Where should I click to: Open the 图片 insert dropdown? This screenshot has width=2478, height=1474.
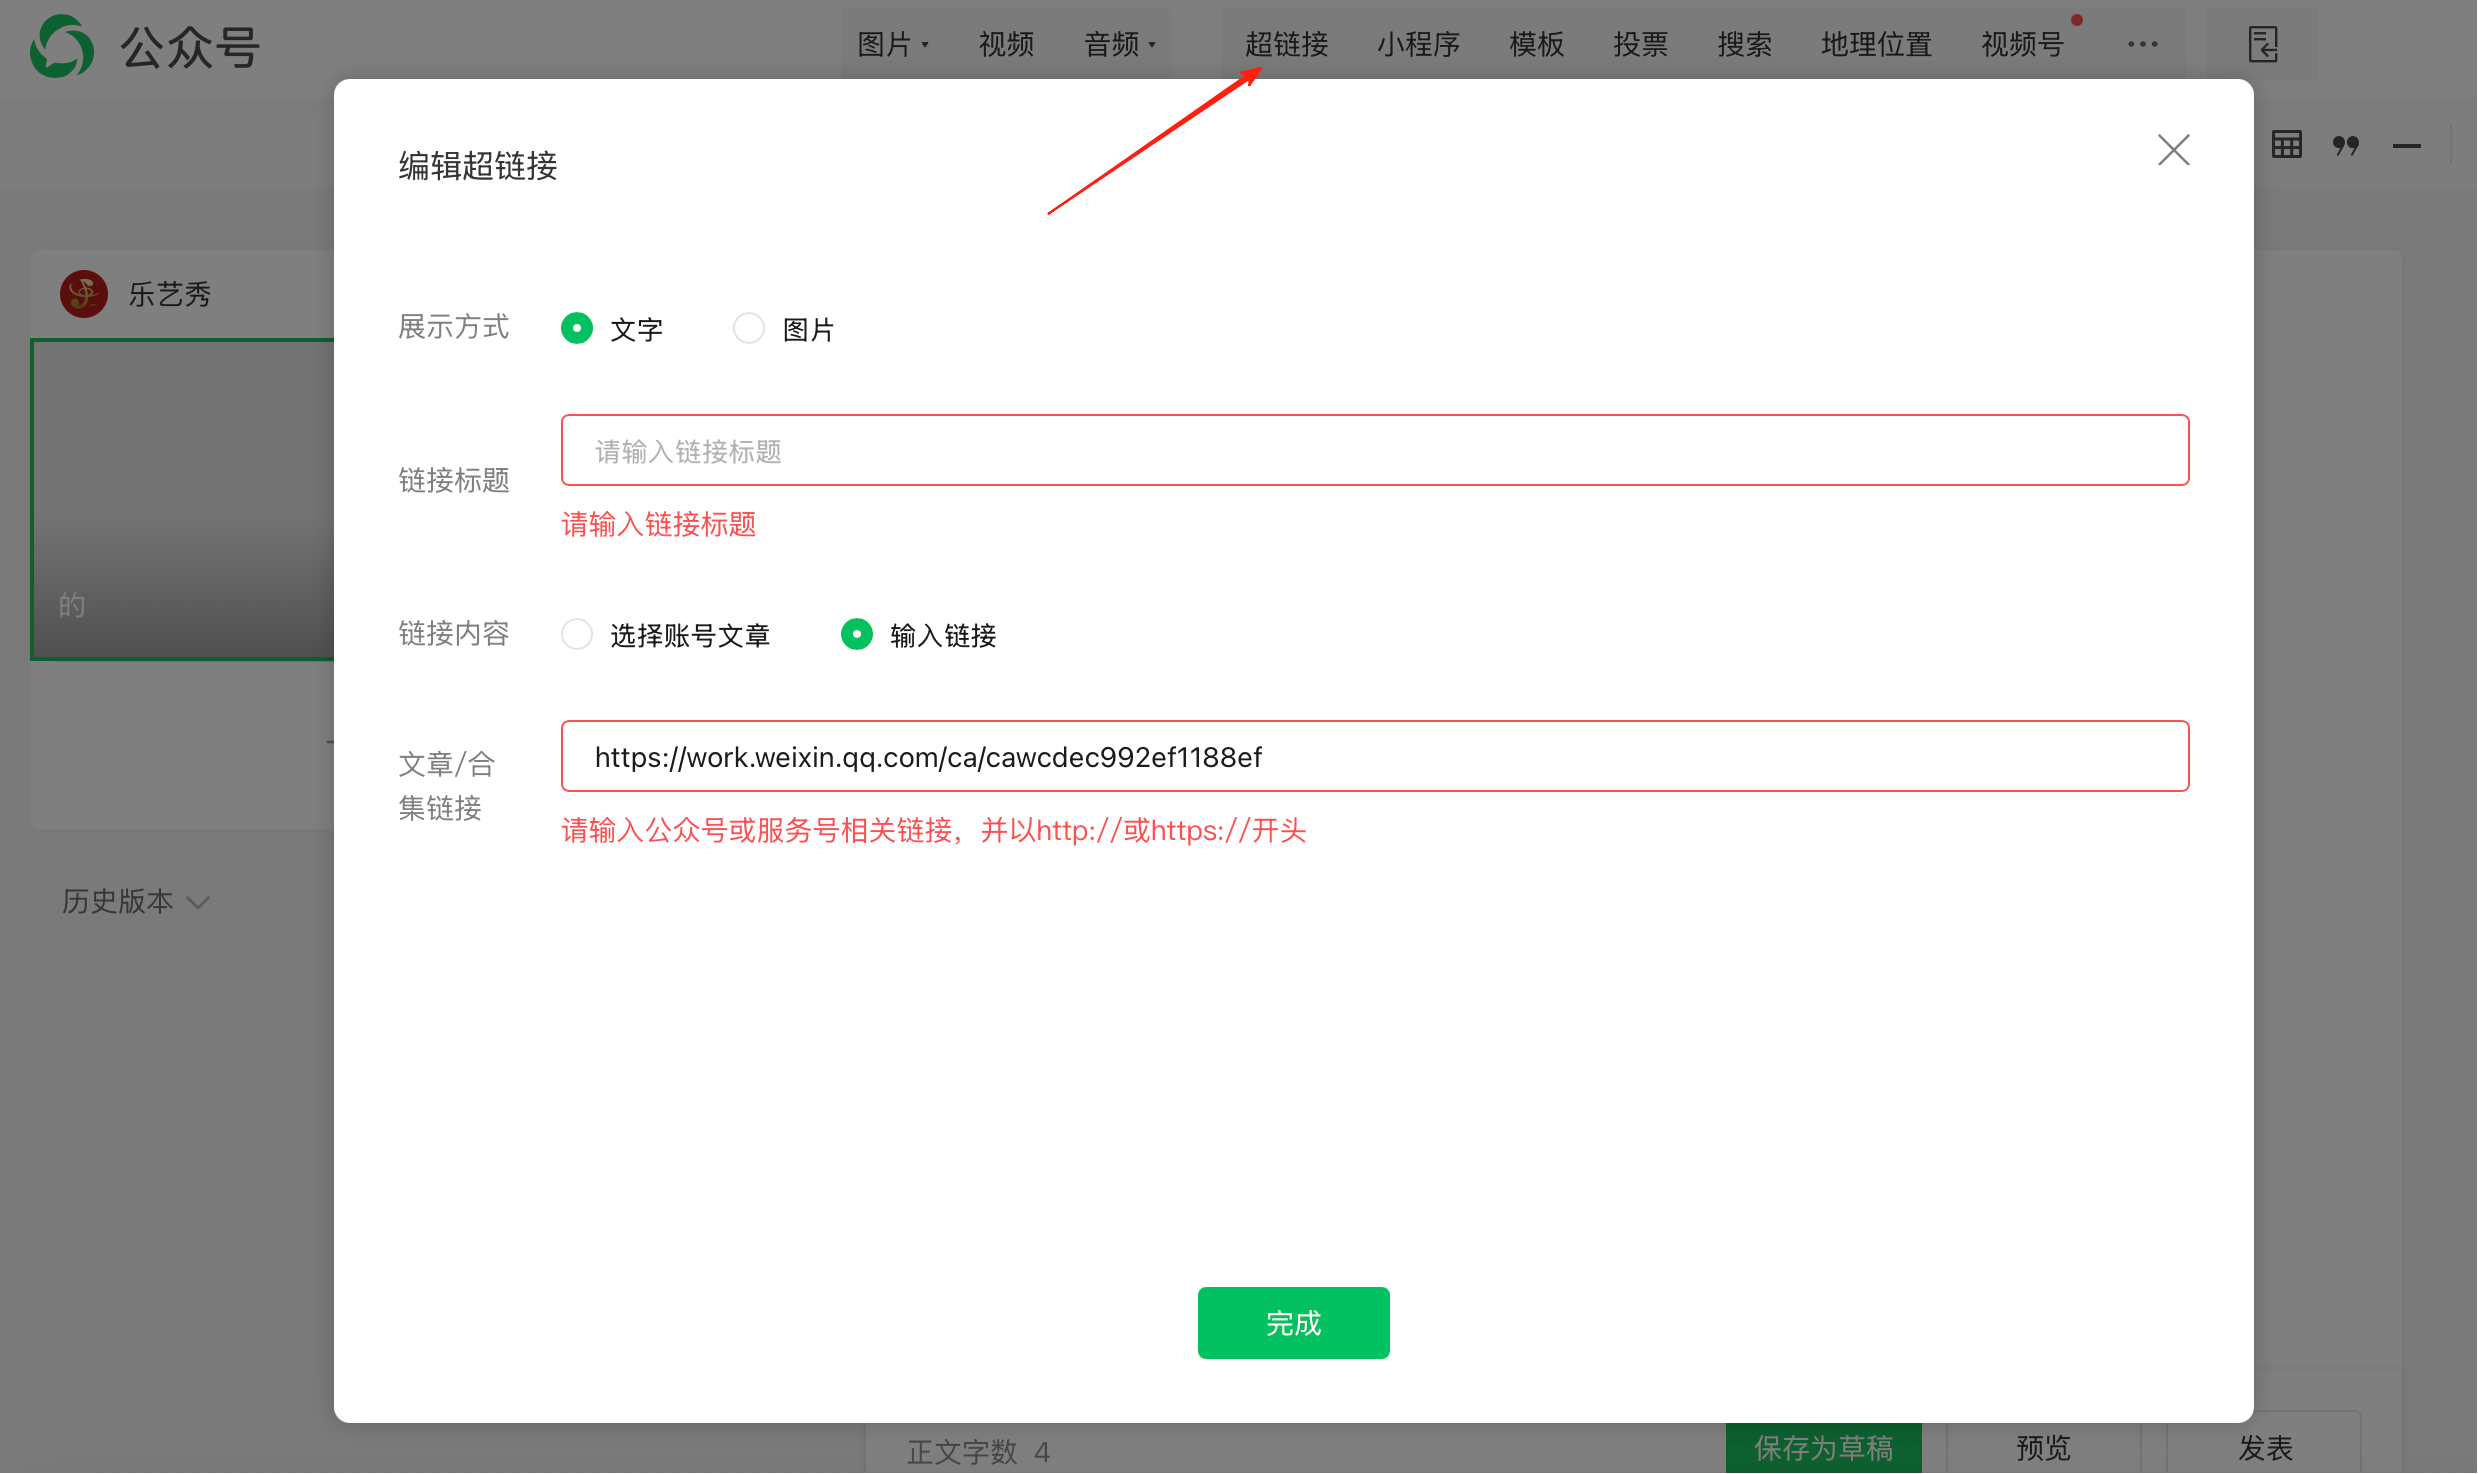[x=893, y=44]
